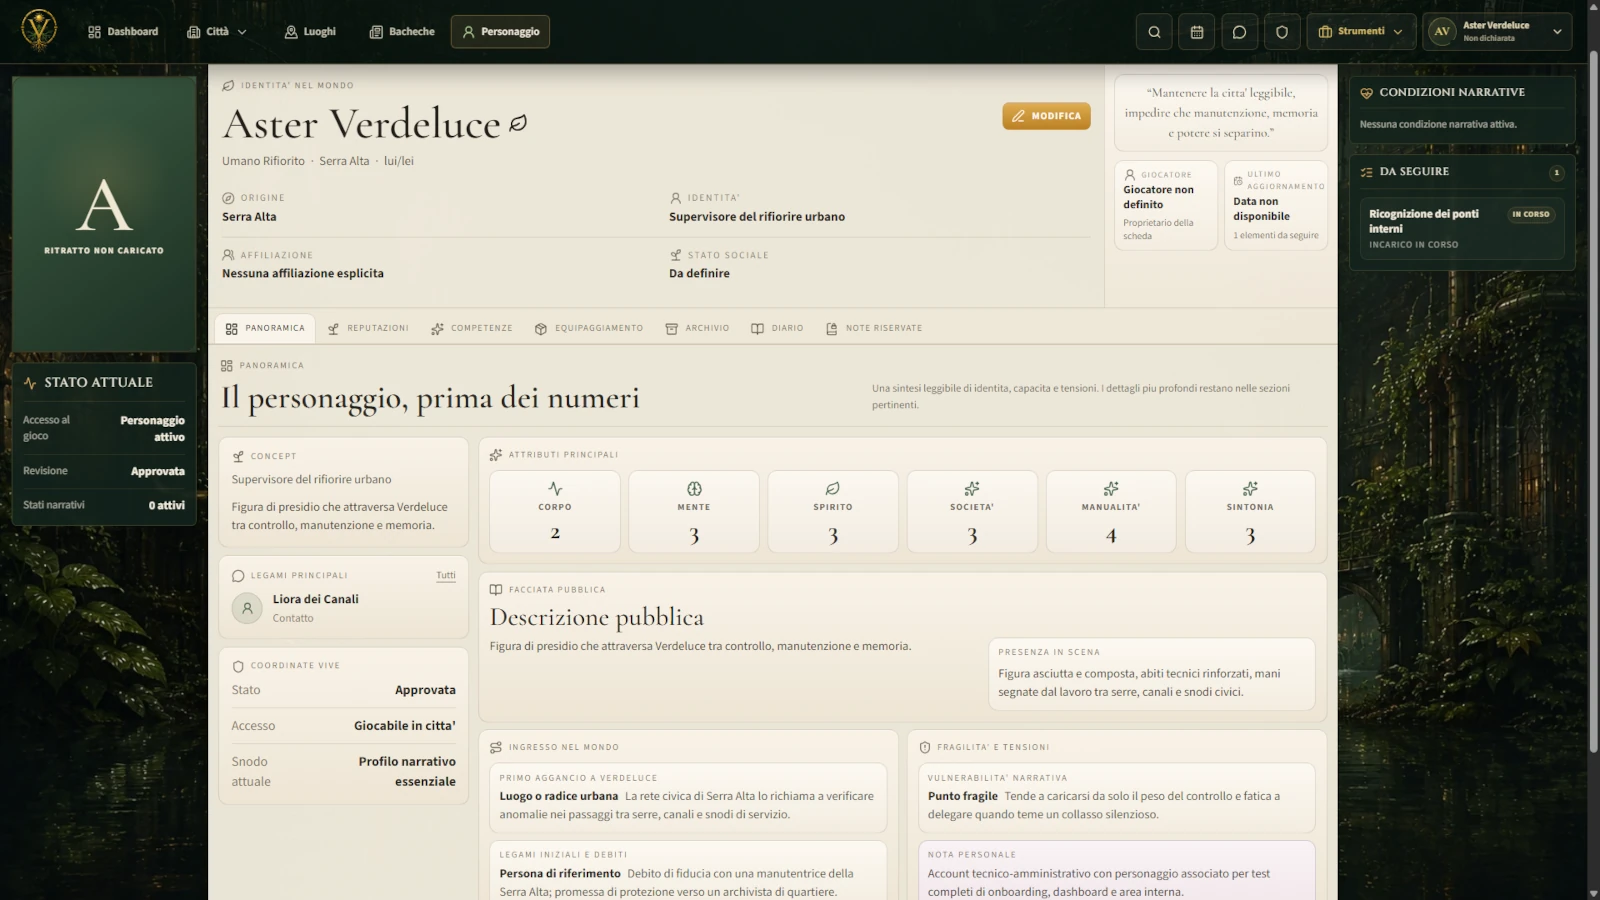Click the 'Descrizione pubblica' heading

(597, 618)
